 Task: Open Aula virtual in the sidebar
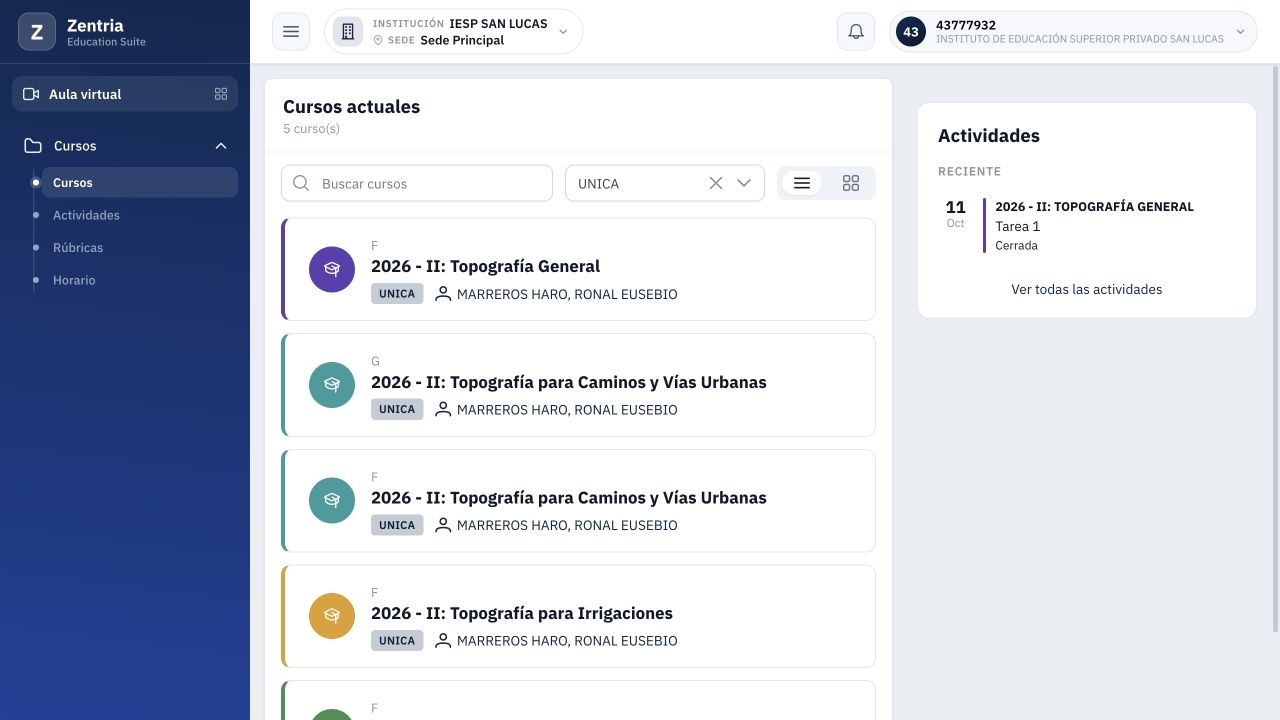(125, 94)
